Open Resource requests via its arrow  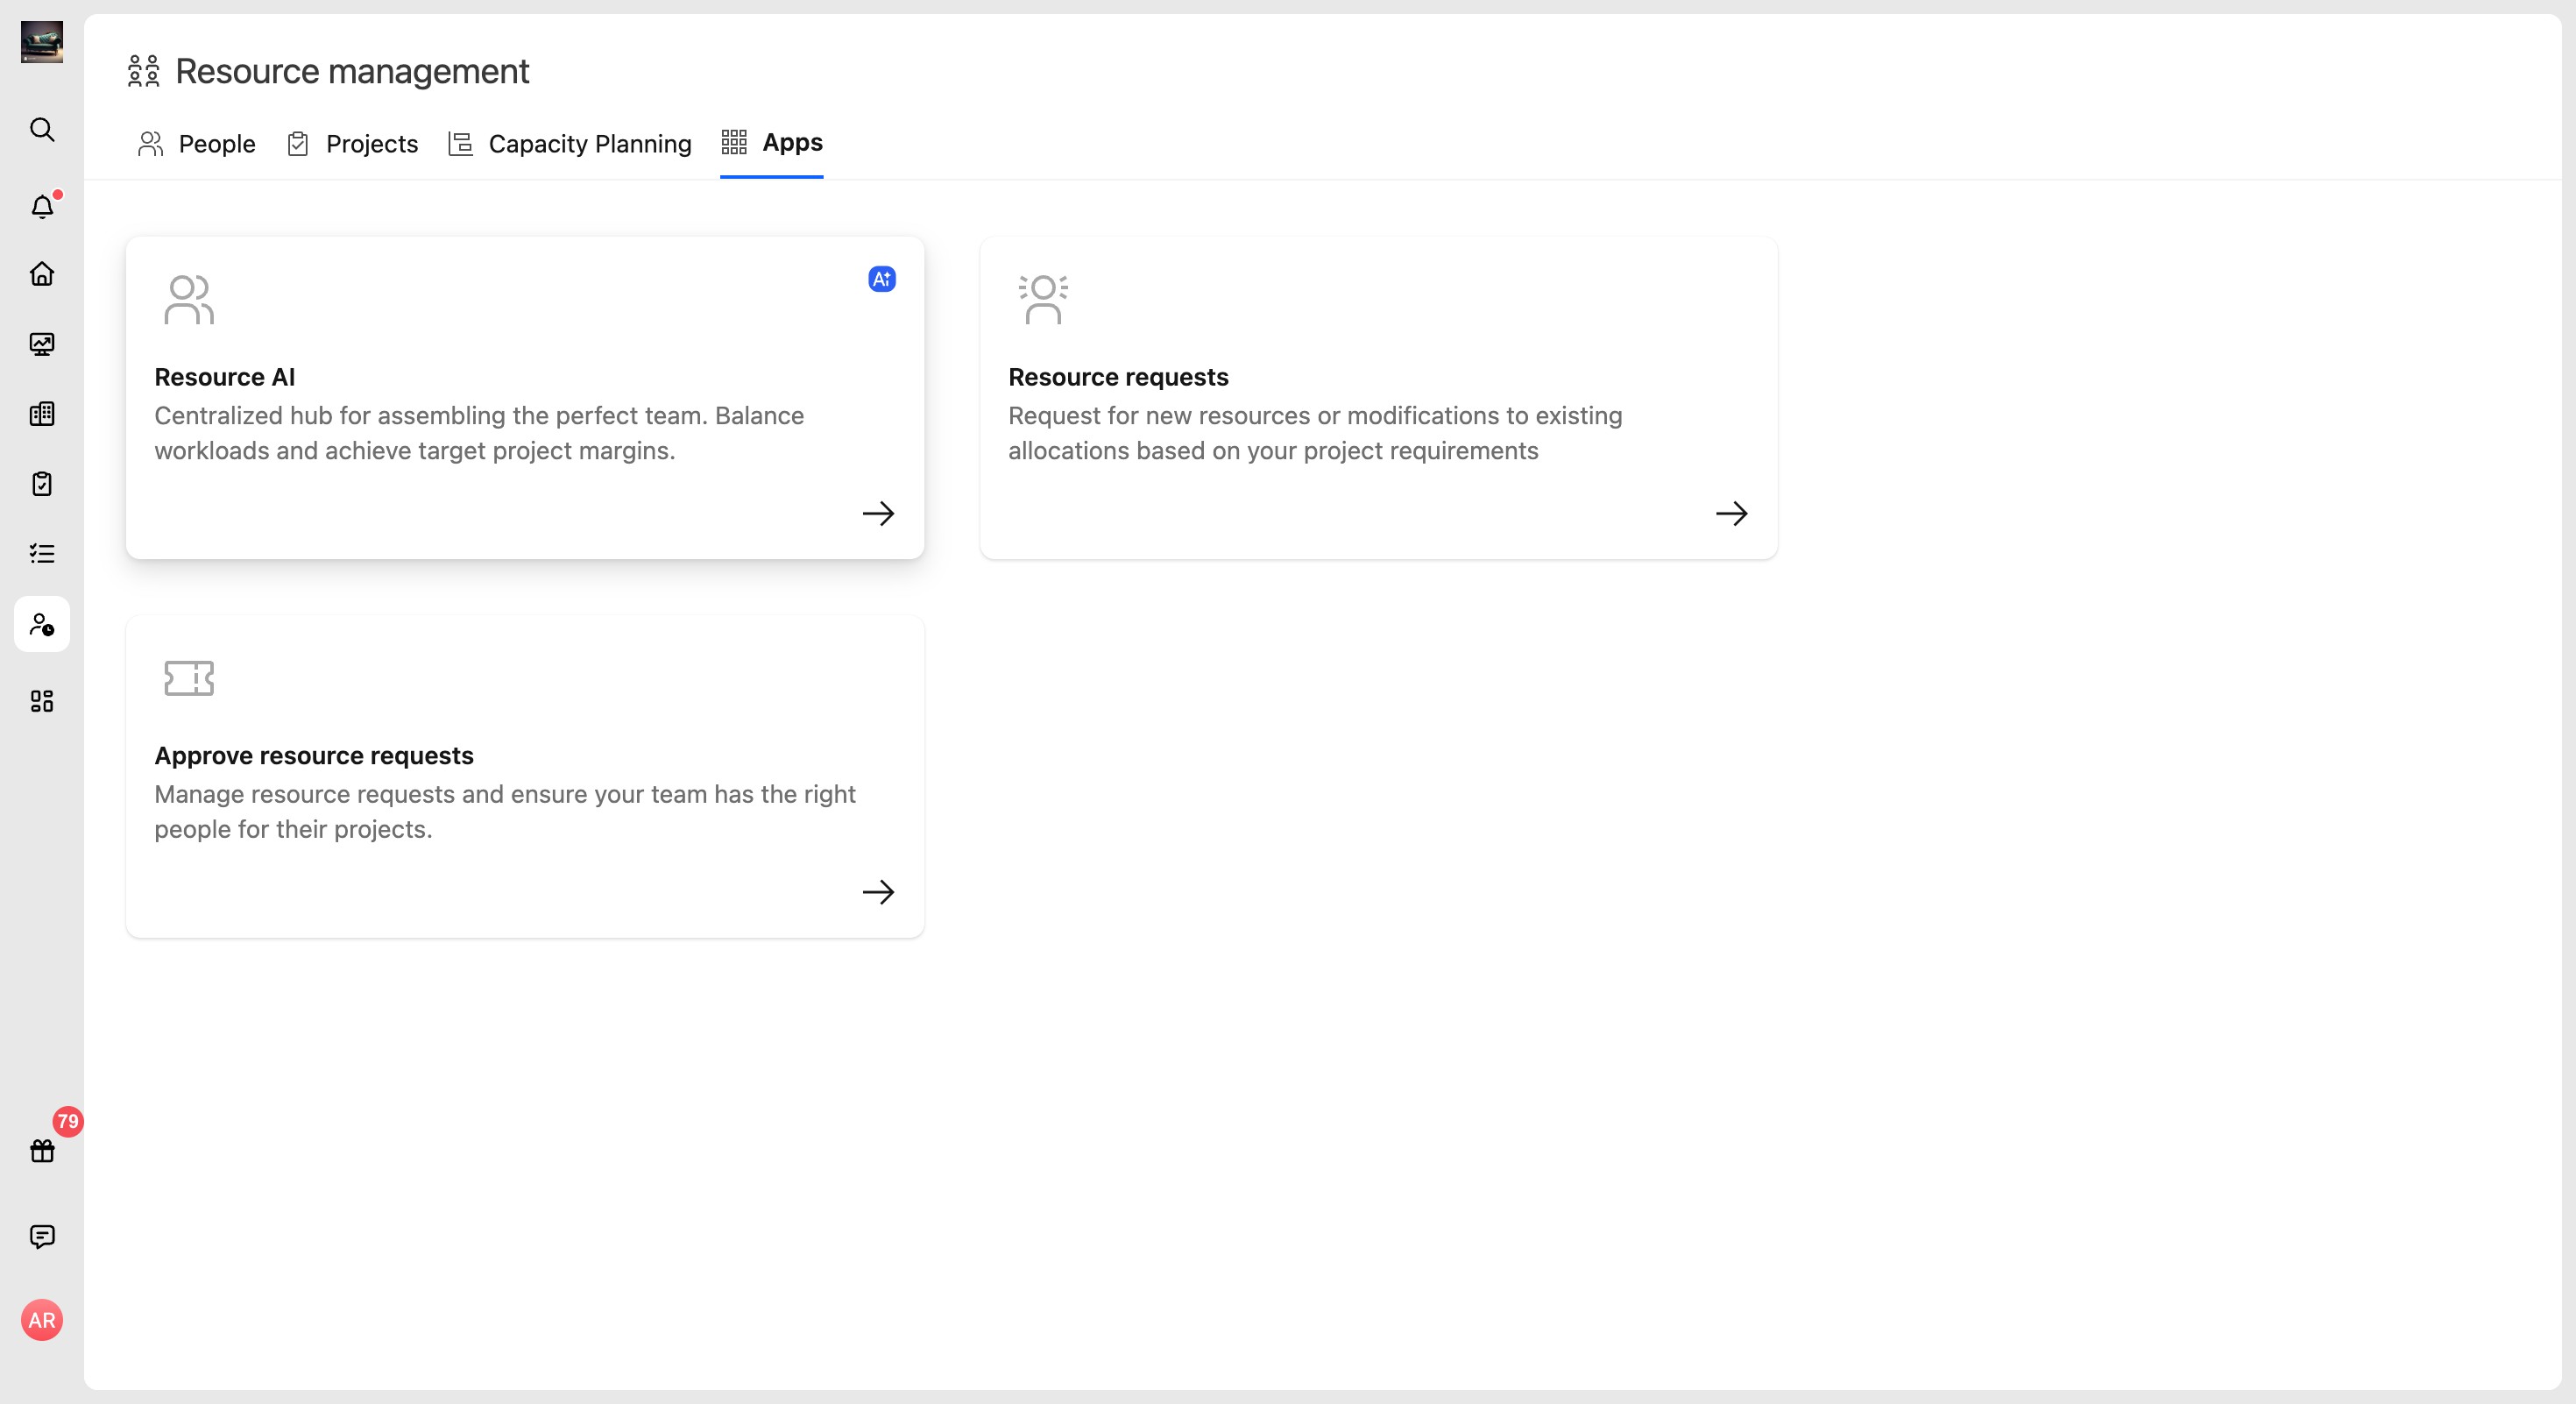pos(1732,514)
